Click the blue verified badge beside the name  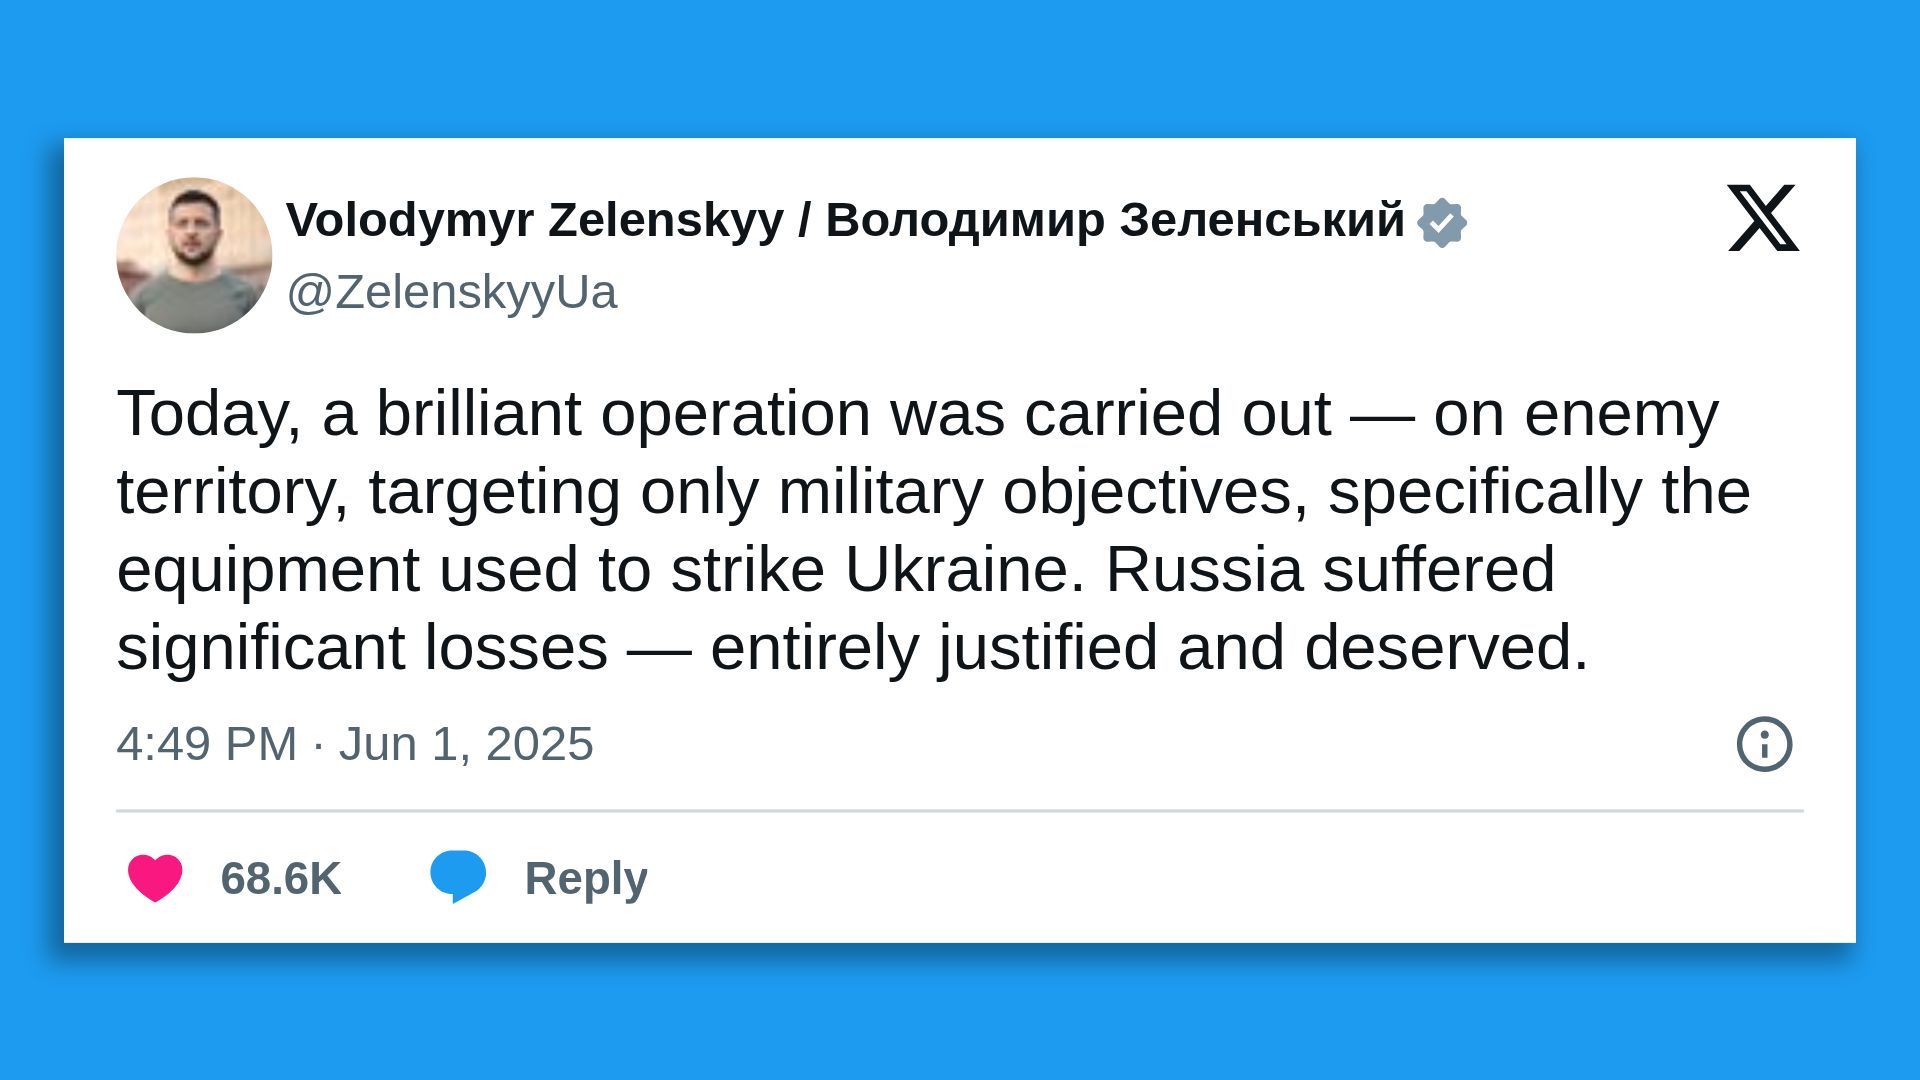1440,222
